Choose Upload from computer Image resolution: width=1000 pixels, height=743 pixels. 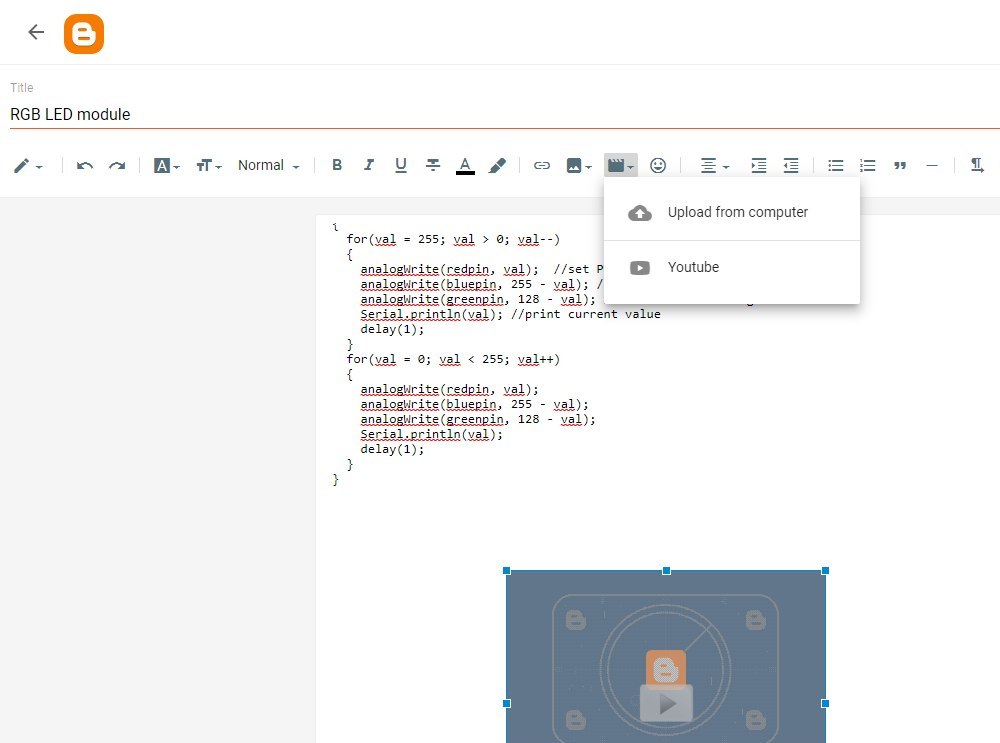[x=732, y=212]
